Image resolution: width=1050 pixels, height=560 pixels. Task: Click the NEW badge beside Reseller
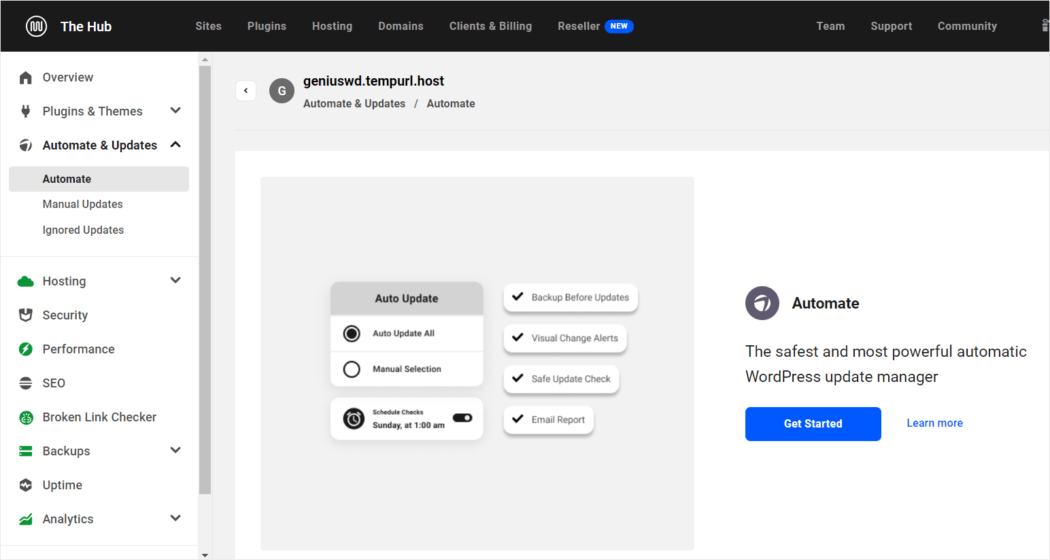tap(619, 26)
